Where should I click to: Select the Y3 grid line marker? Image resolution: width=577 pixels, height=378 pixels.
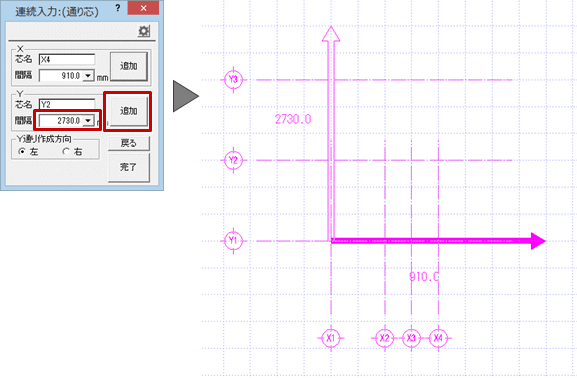(233, 80)
